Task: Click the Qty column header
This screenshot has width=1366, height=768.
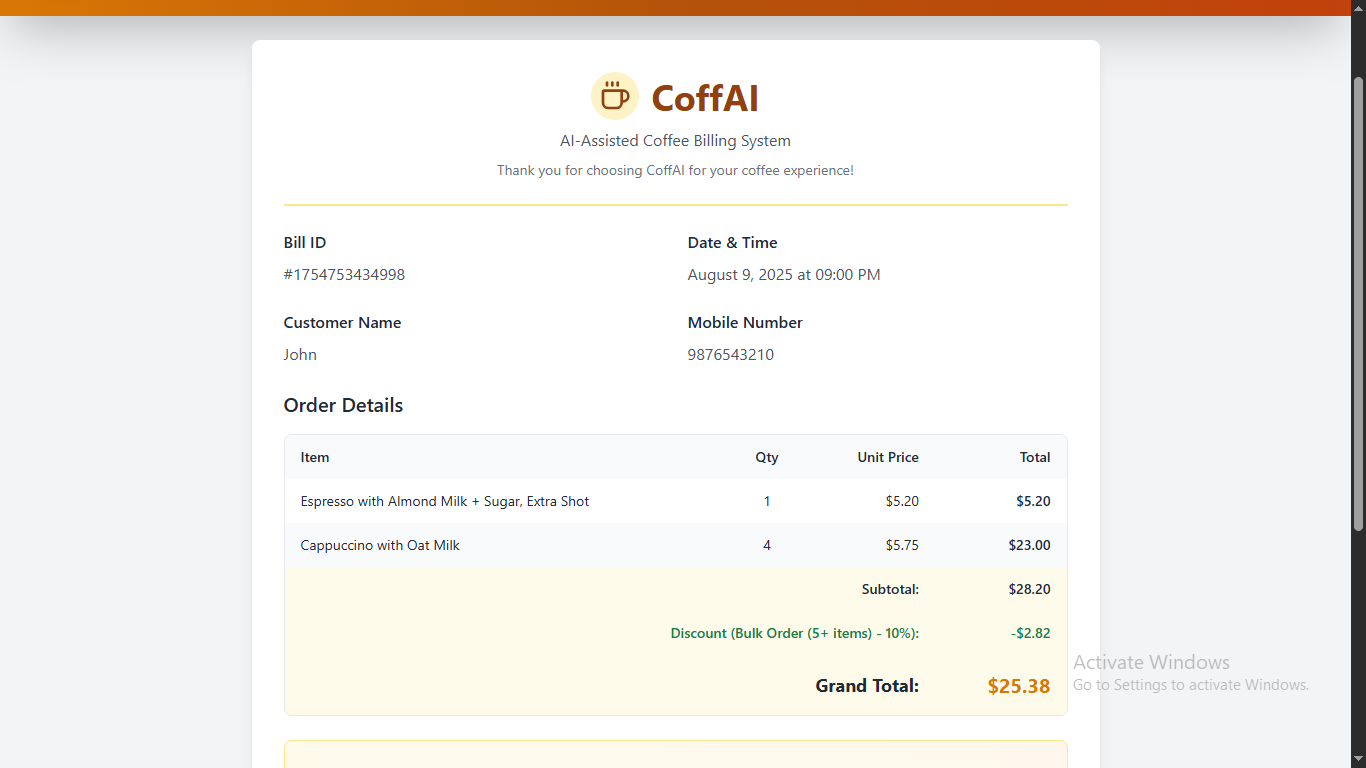Action: pos(767,457)
